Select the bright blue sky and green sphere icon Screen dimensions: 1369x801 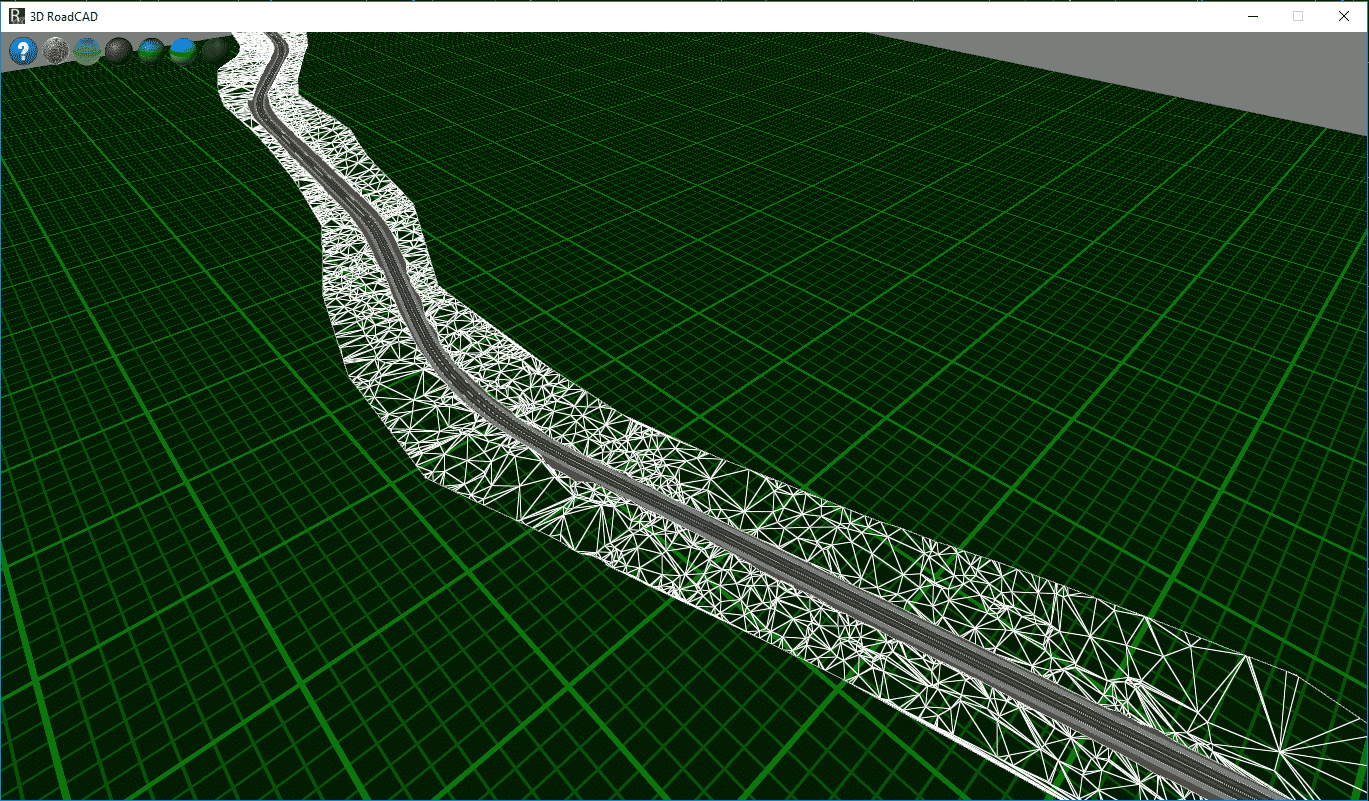click(x=183, y=51)
